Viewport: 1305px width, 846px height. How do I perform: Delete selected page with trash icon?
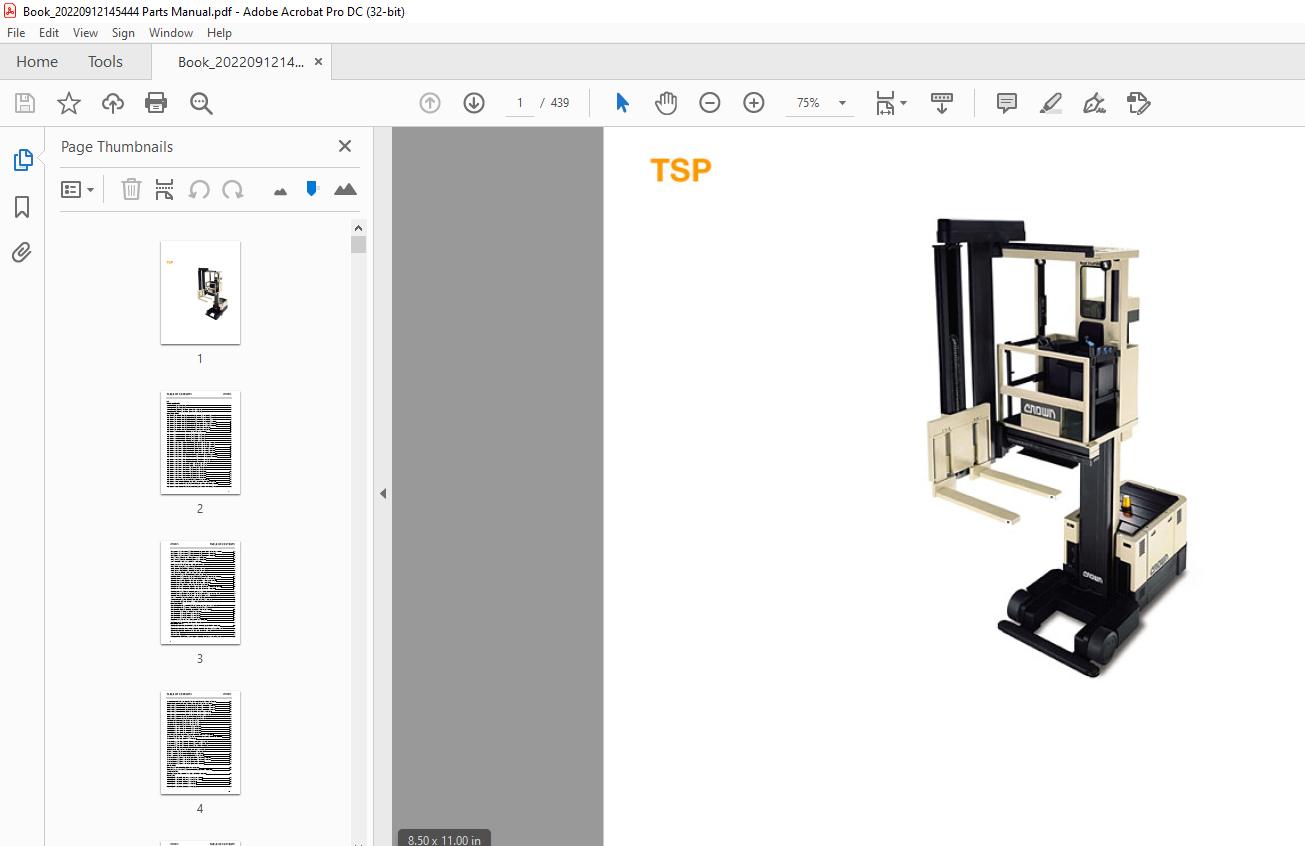(131, 189)
